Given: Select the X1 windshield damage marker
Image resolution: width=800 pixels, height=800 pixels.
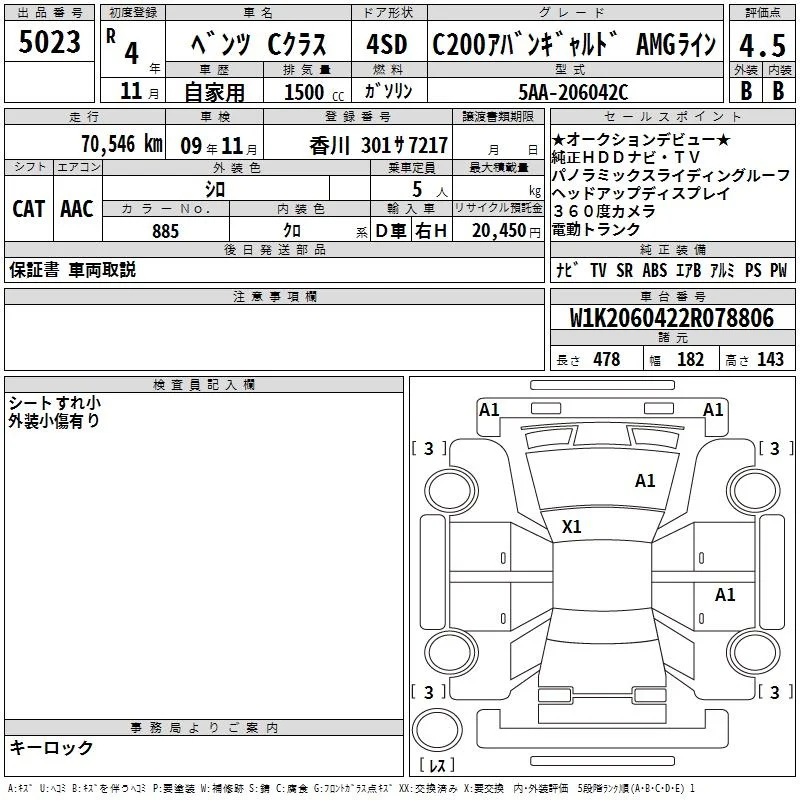Looking at the screenshot, I should (571, 527).
